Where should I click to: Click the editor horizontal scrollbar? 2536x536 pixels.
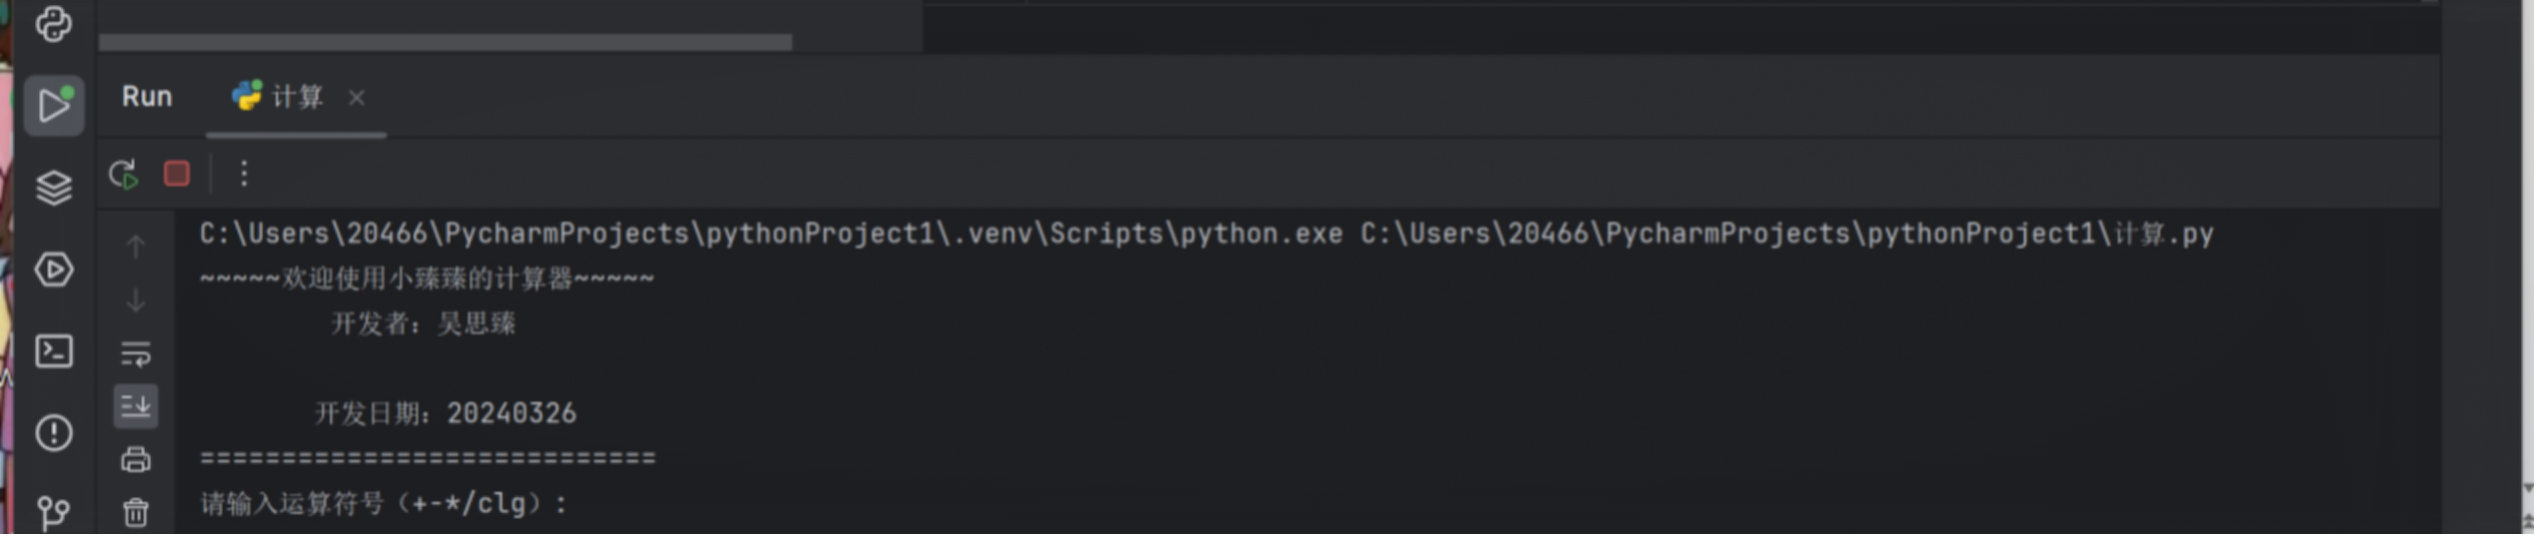pos(445,42)
